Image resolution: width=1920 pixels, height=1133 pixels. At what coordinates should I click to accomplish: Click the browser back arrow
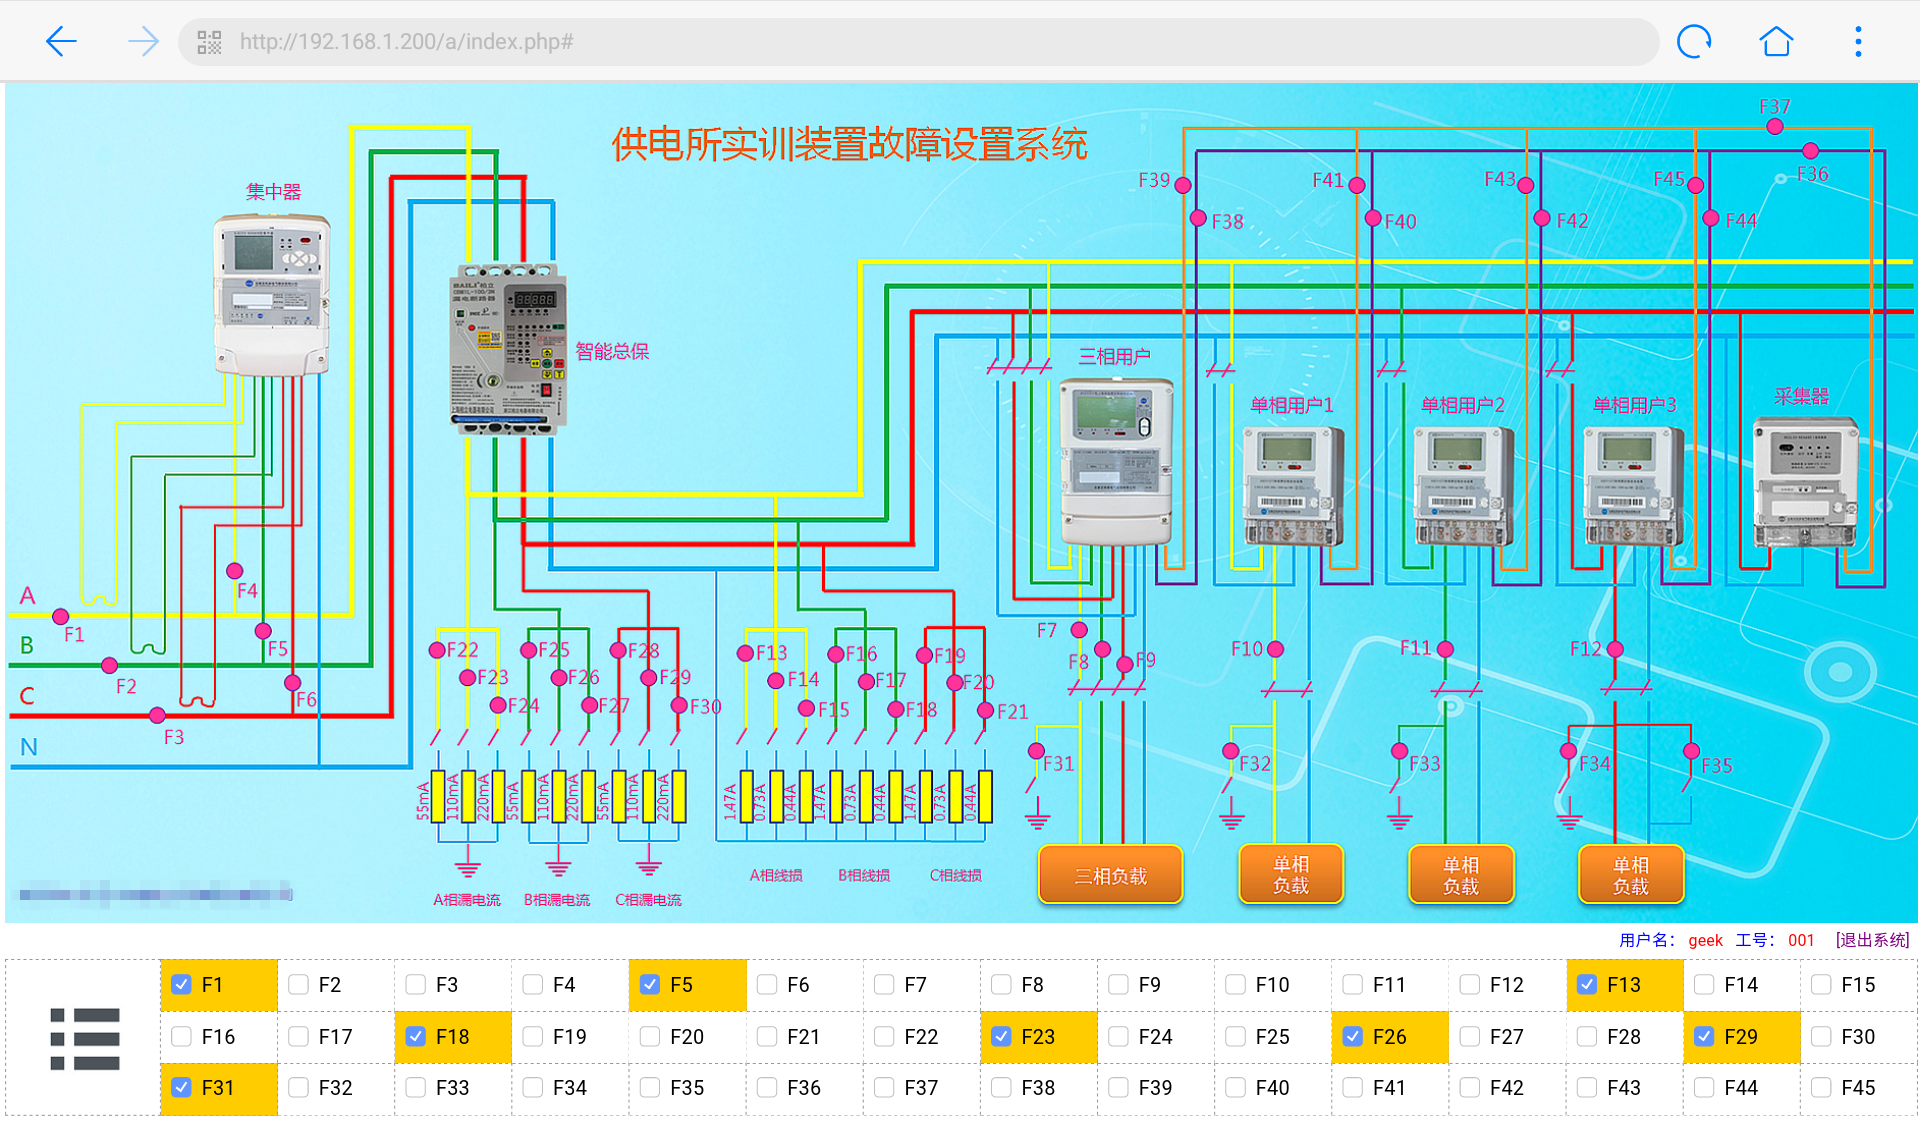(x=61, y=41)
